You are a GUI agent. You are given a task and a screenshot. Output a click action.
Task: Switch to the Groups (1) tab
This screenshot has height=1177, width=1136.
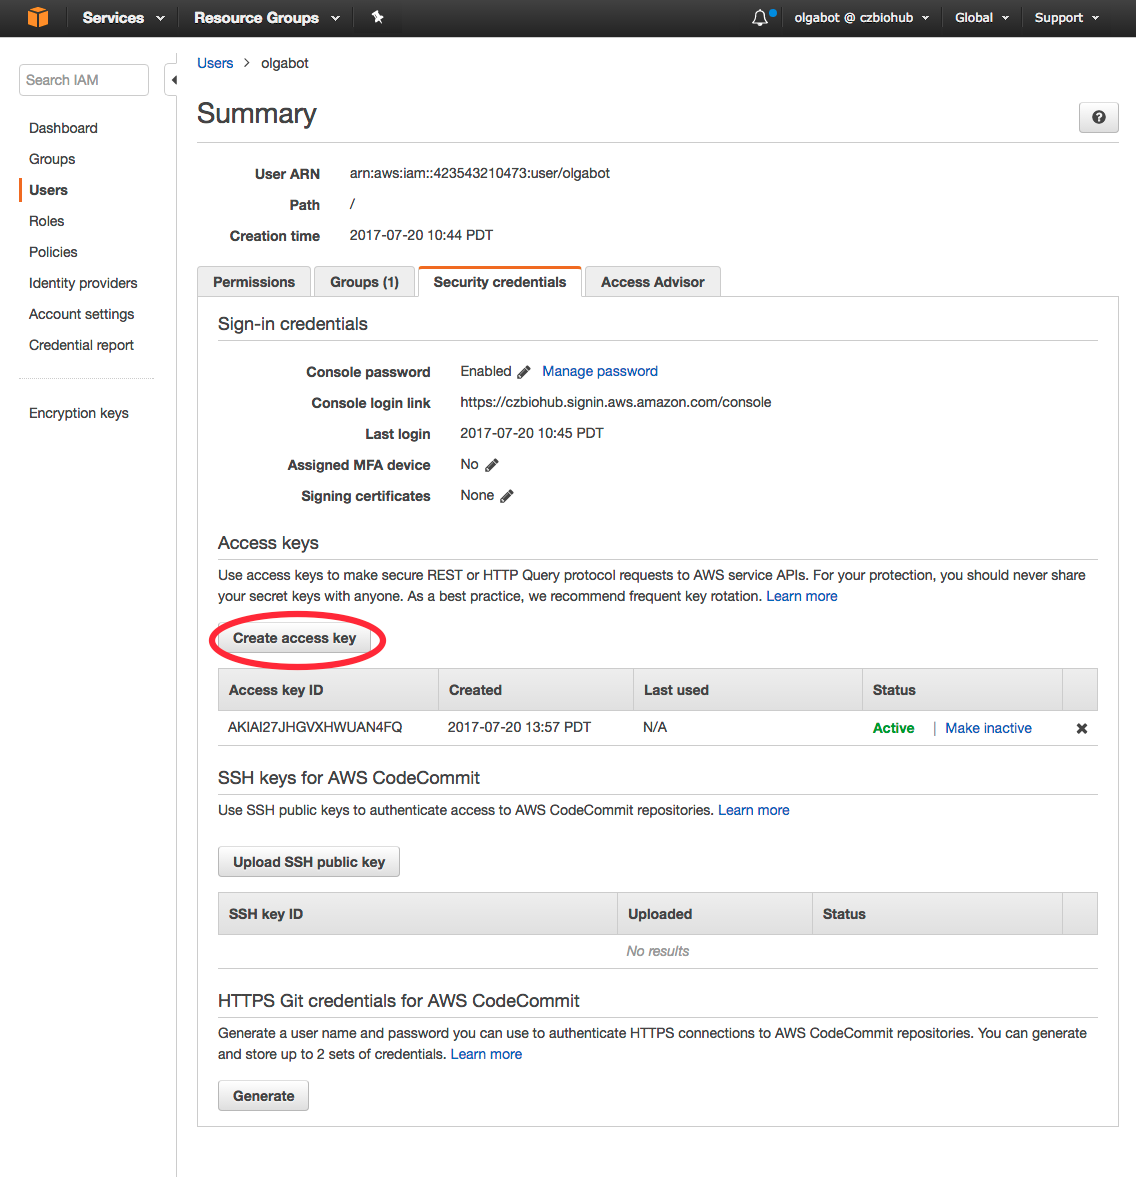tap(364, 282)
